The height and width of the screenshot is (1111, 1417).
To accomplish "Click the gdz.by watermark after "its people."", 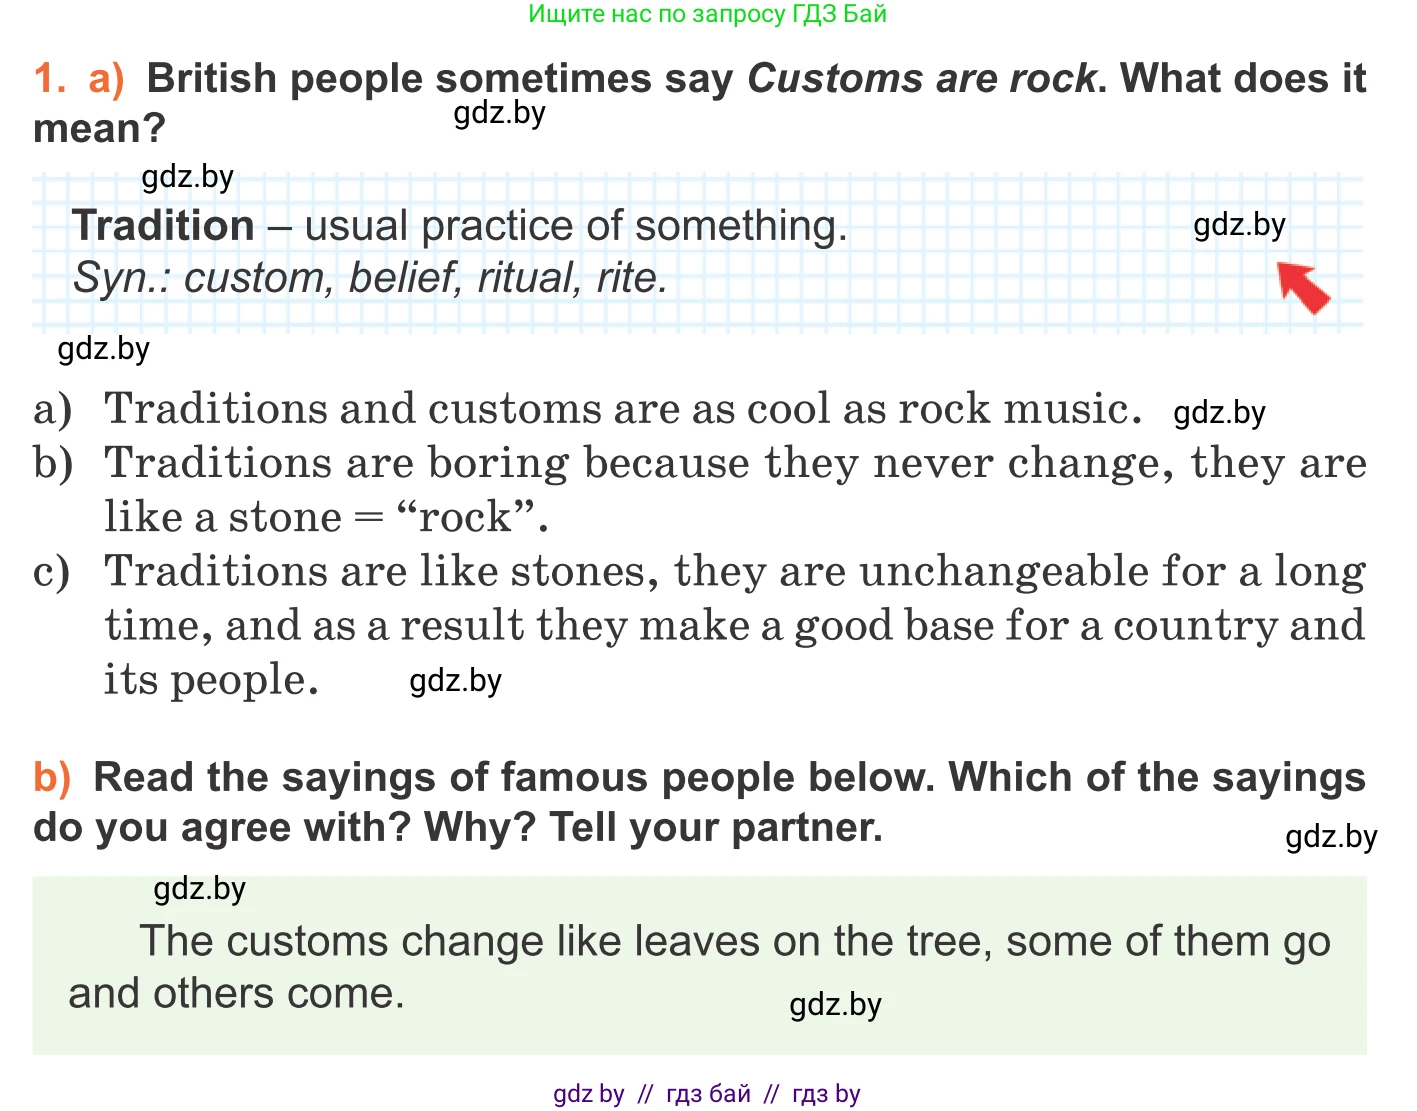I will (x=456, y=681).
